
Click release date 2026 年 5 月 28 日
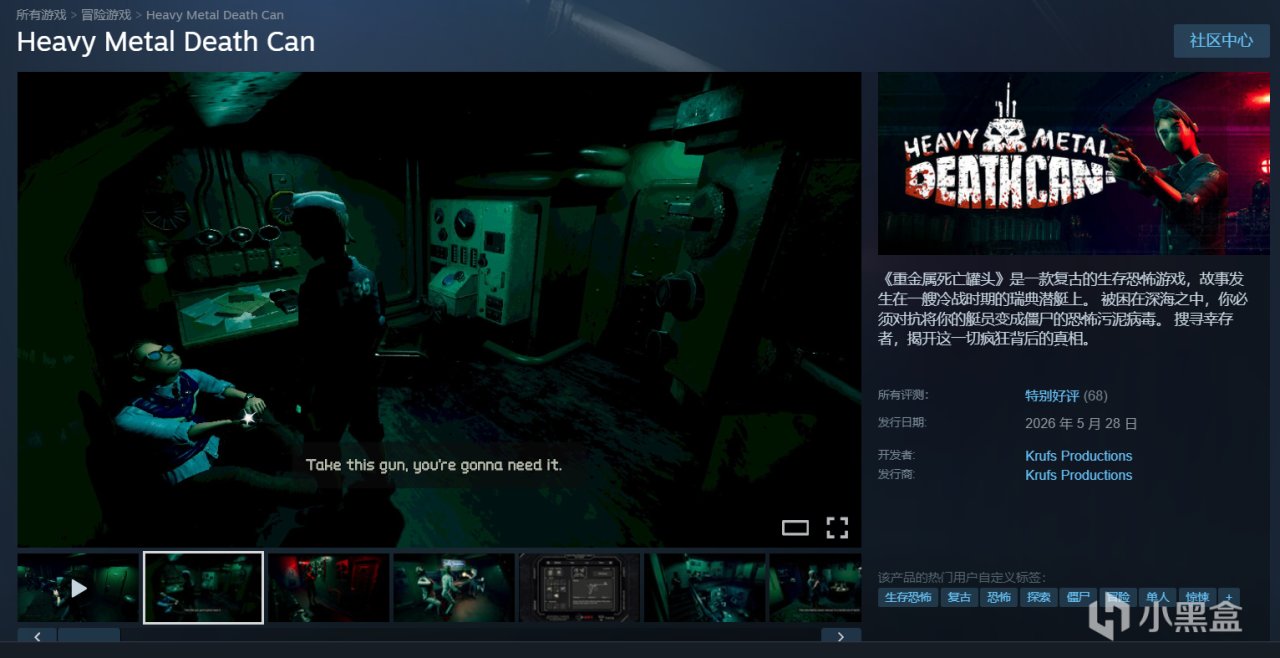1081,423
